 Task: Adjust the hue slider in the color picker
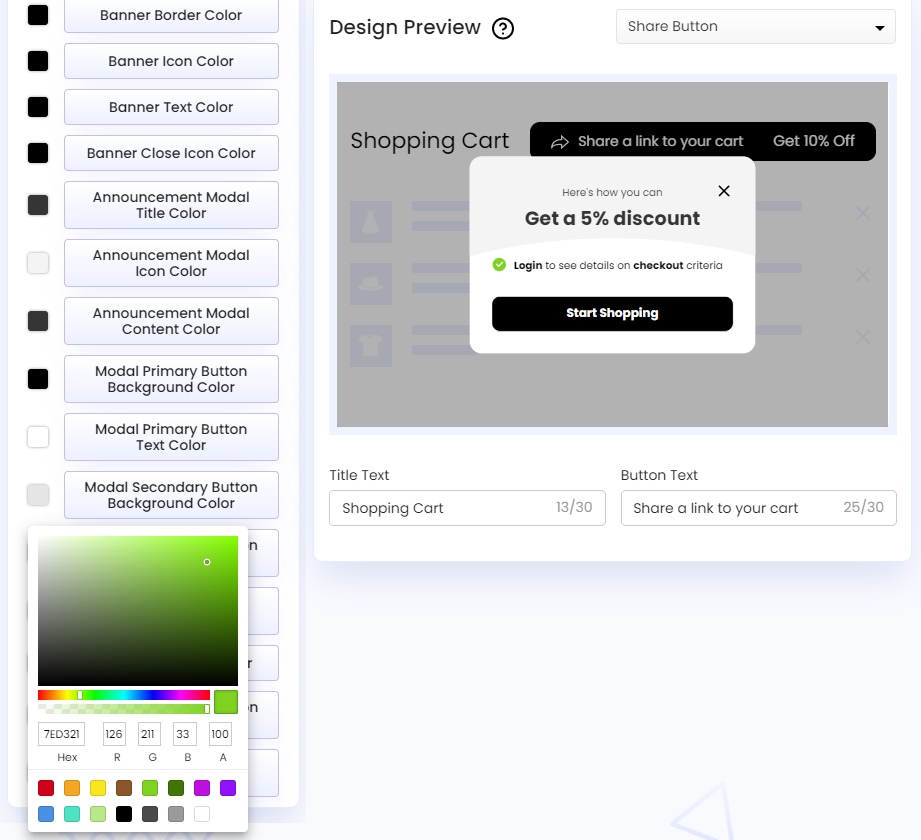coord(122,695)
